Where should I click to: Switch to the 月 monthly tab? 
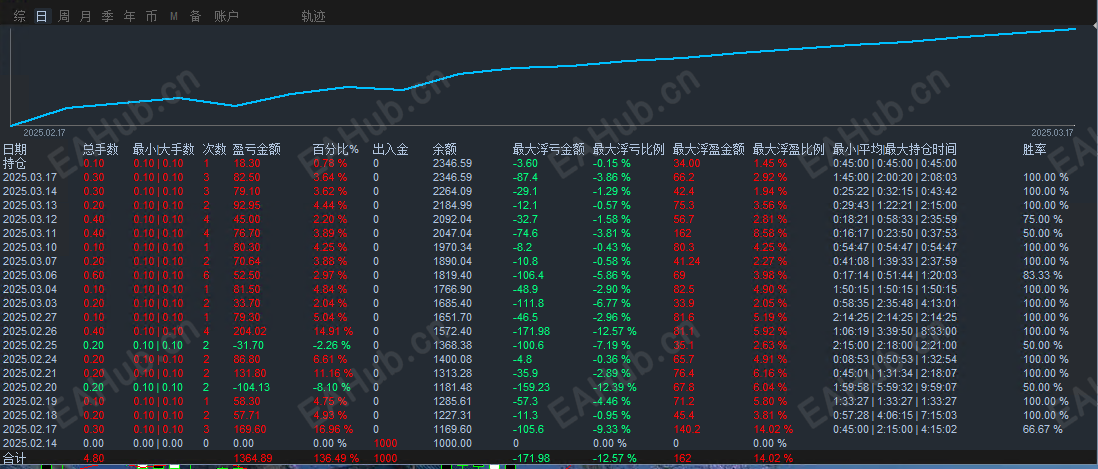tap(85, 16)
